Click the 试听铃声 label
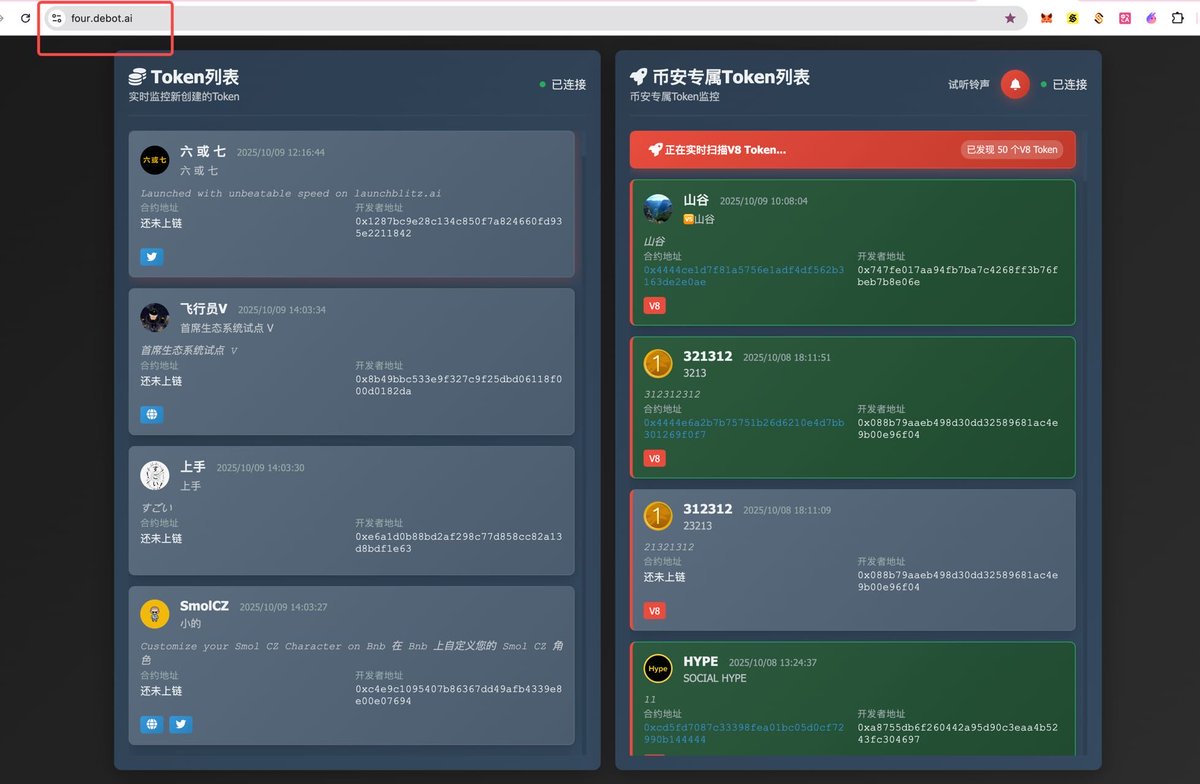The height and width of the screenshot is (784, 1200). [x=969, y=84]
